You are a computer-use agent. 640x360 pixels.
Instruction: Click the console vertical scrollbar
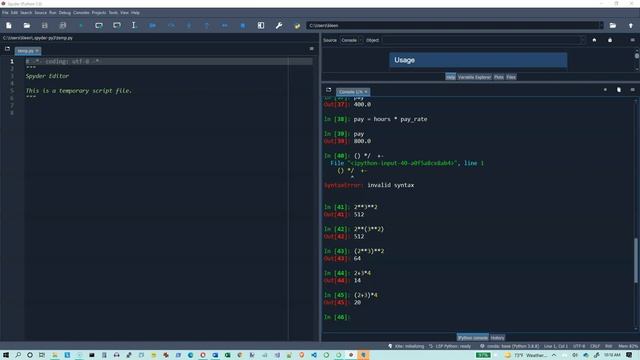pos(636,260)
